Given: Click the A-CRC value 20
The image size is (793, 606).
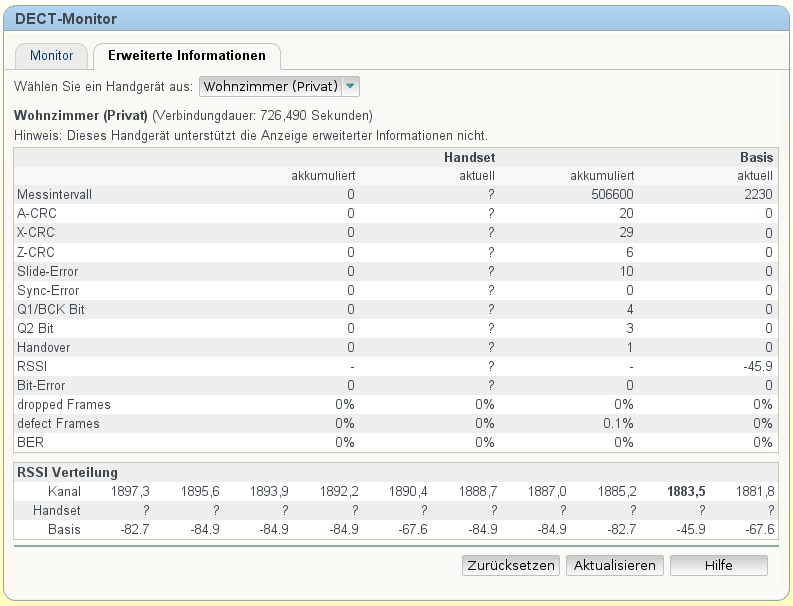Looking at the screenshot, I should point(626,213).
